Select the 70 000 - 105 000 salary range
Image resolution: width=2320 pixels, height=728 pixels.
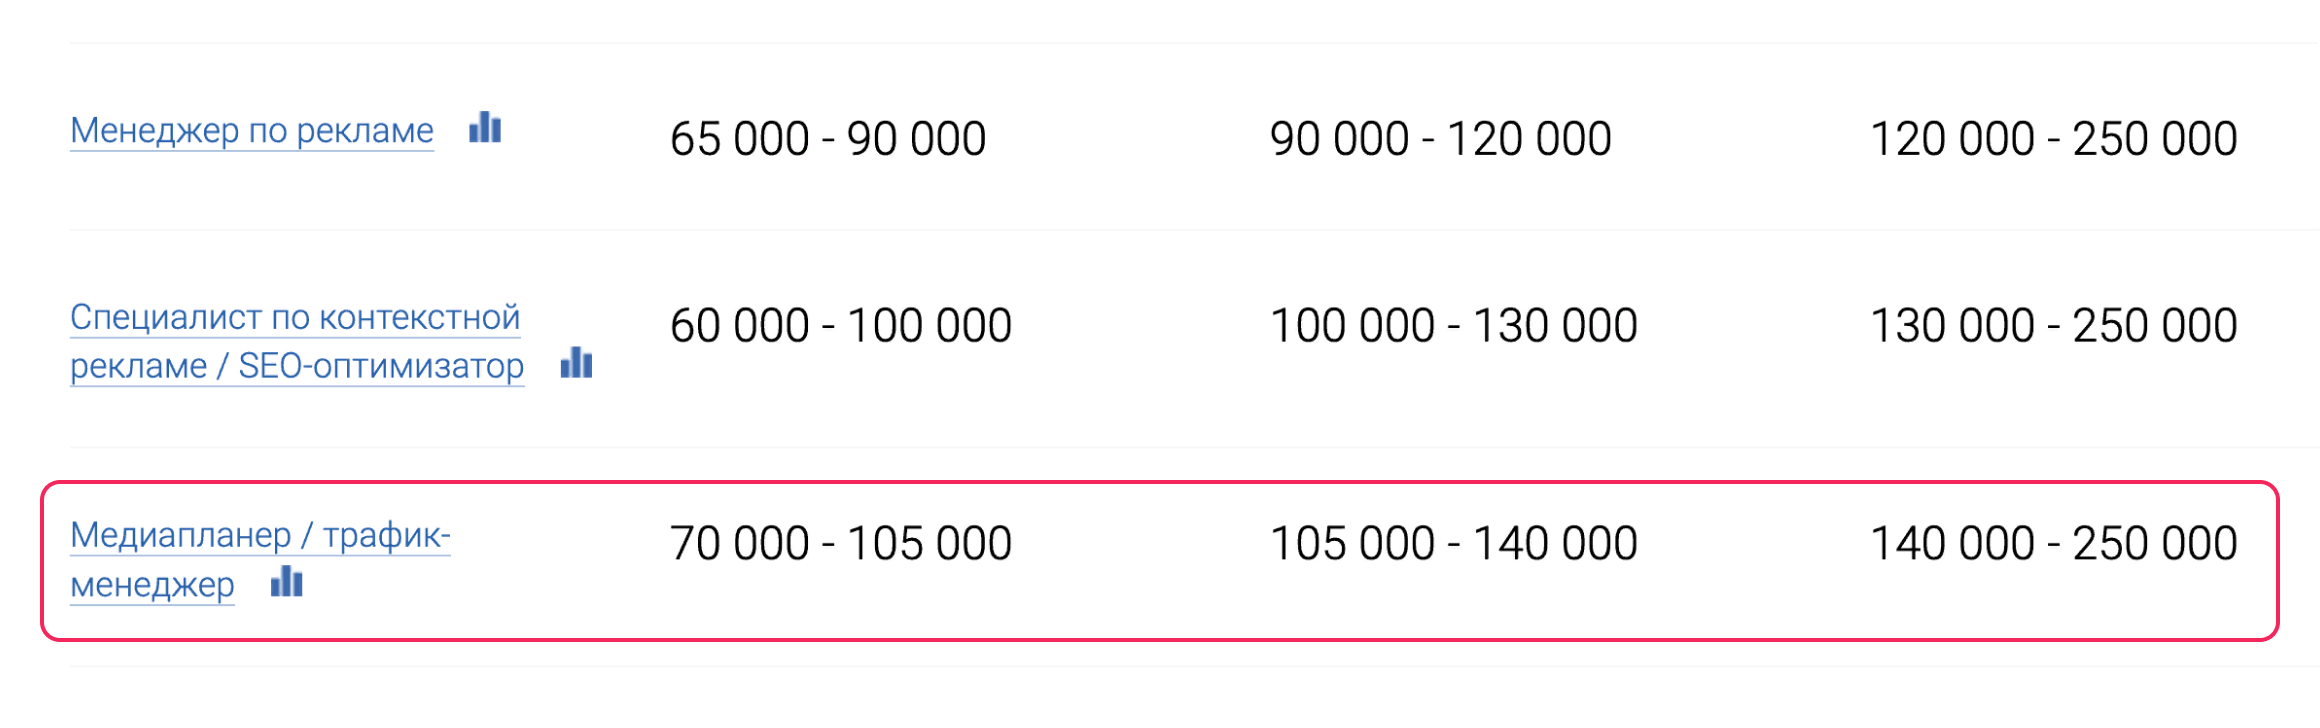pos(841,544)
